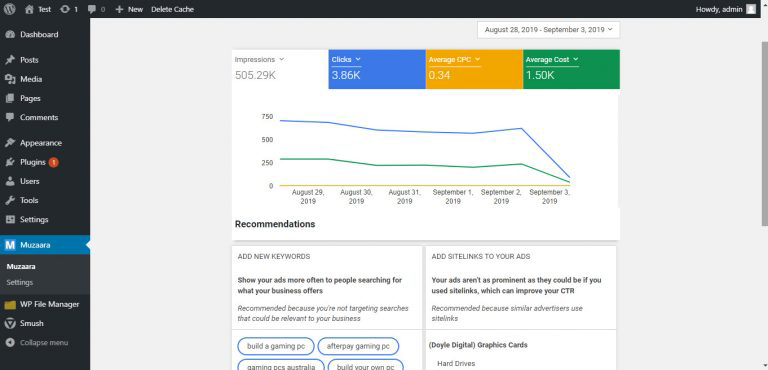
Task: Expand the Clicks metric dropdown
Action: click(x=358, y=59)
